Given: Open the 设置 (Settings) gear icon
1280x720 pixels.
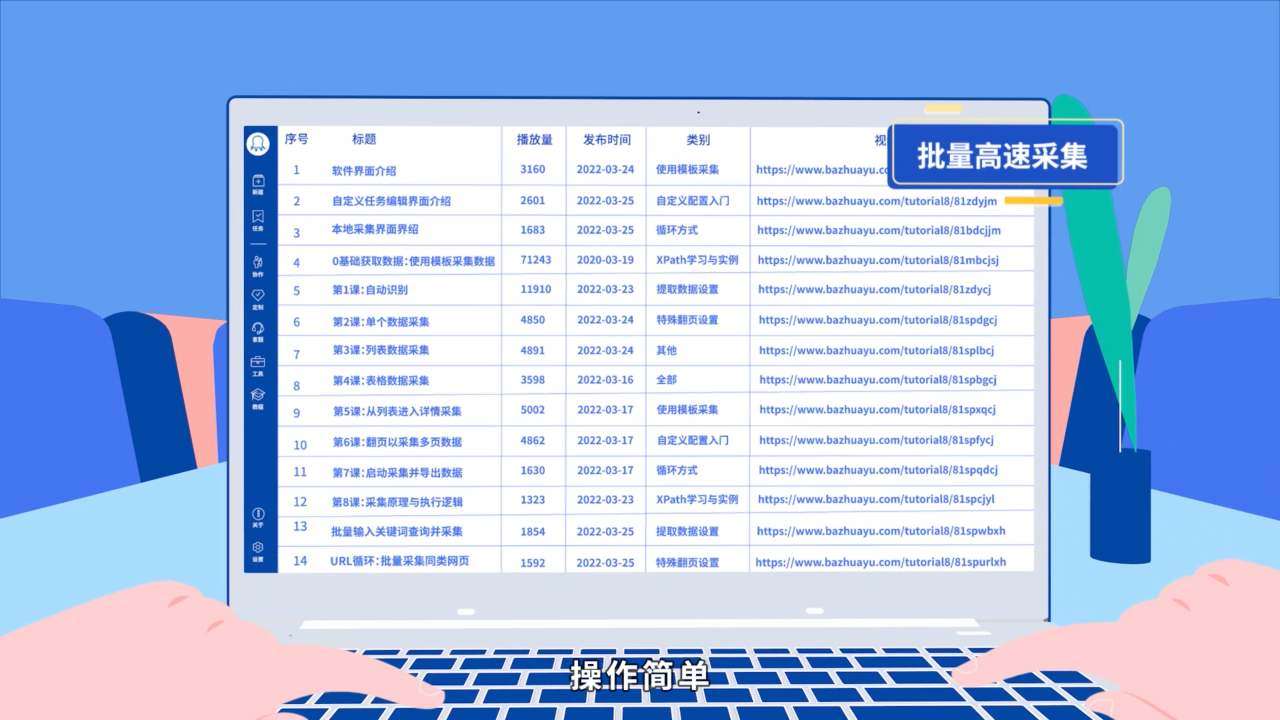Looking at the screenshot, I should click(258, 548).
